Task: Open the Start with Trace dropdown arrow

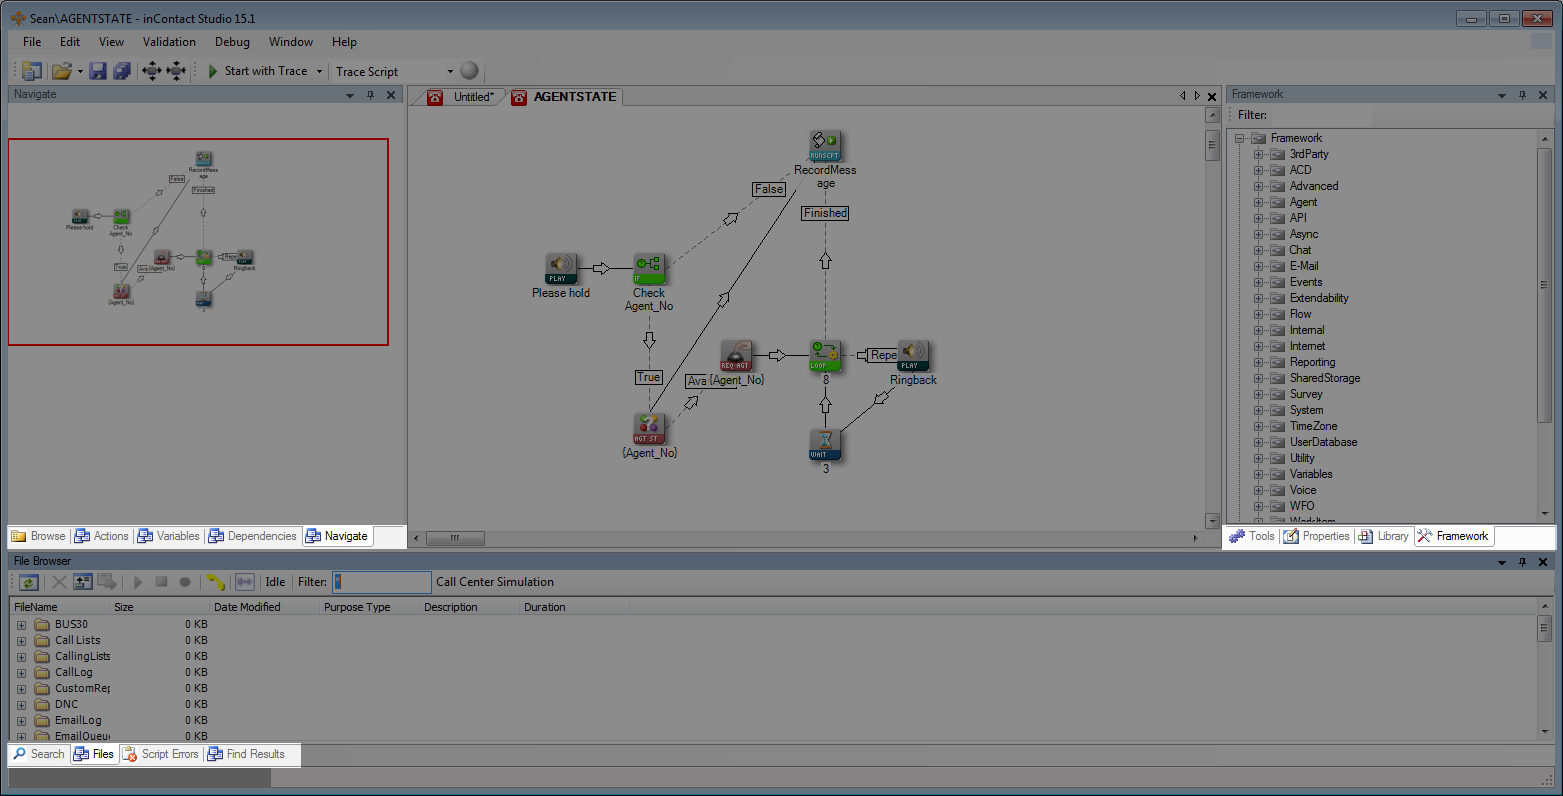Action: tap(319, 71)
